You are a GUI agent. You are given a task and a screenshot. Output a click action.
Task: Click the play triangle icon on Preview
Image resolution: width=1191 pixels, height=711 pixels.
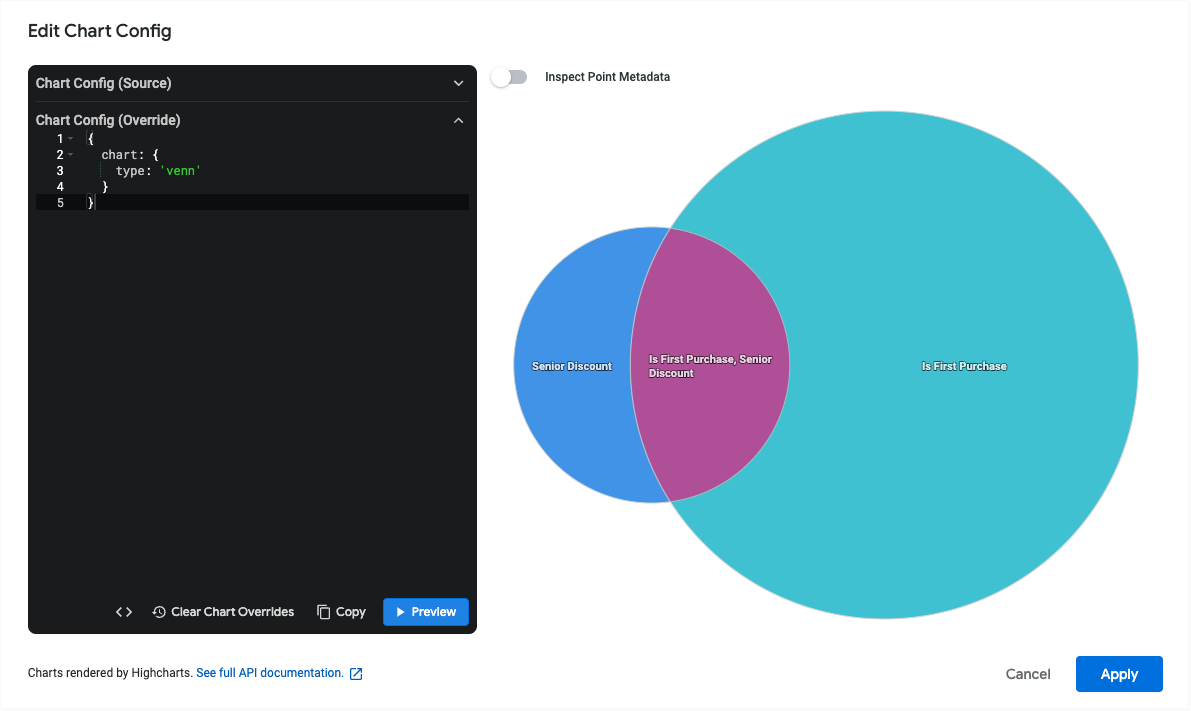400,612
